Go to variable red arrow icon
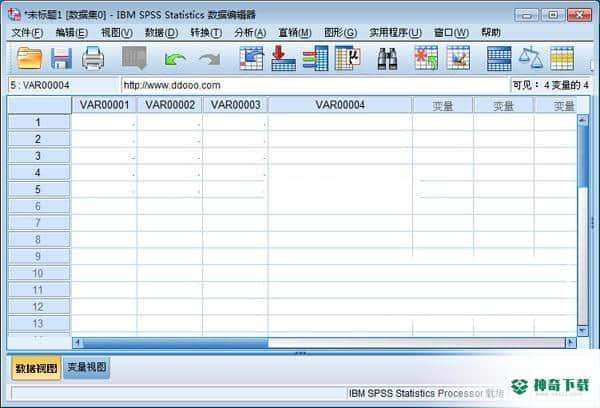 [283, 58]
